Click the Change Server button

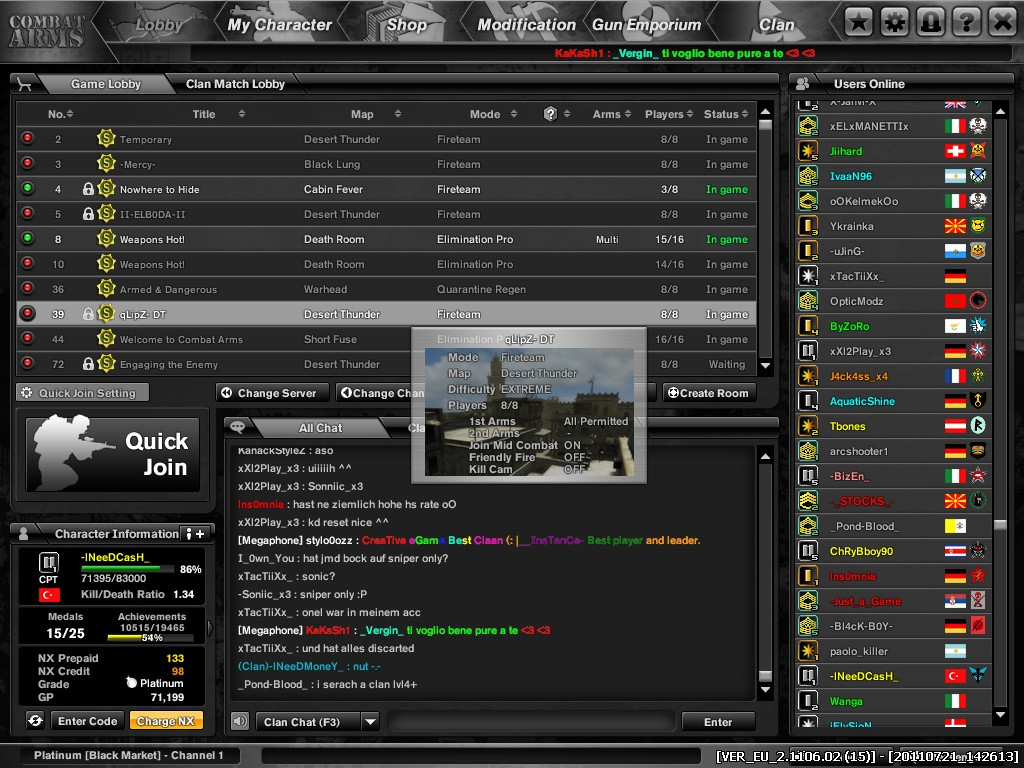272,392
